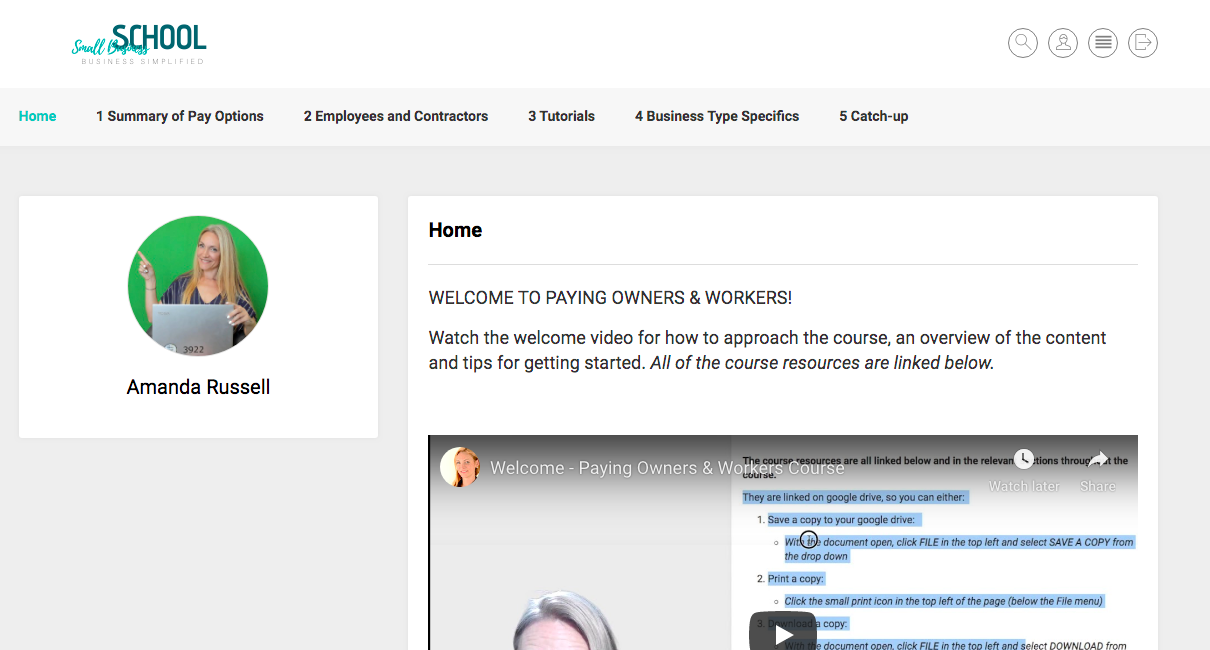Click the Amanda Russell name text

[x=198, y=387]
